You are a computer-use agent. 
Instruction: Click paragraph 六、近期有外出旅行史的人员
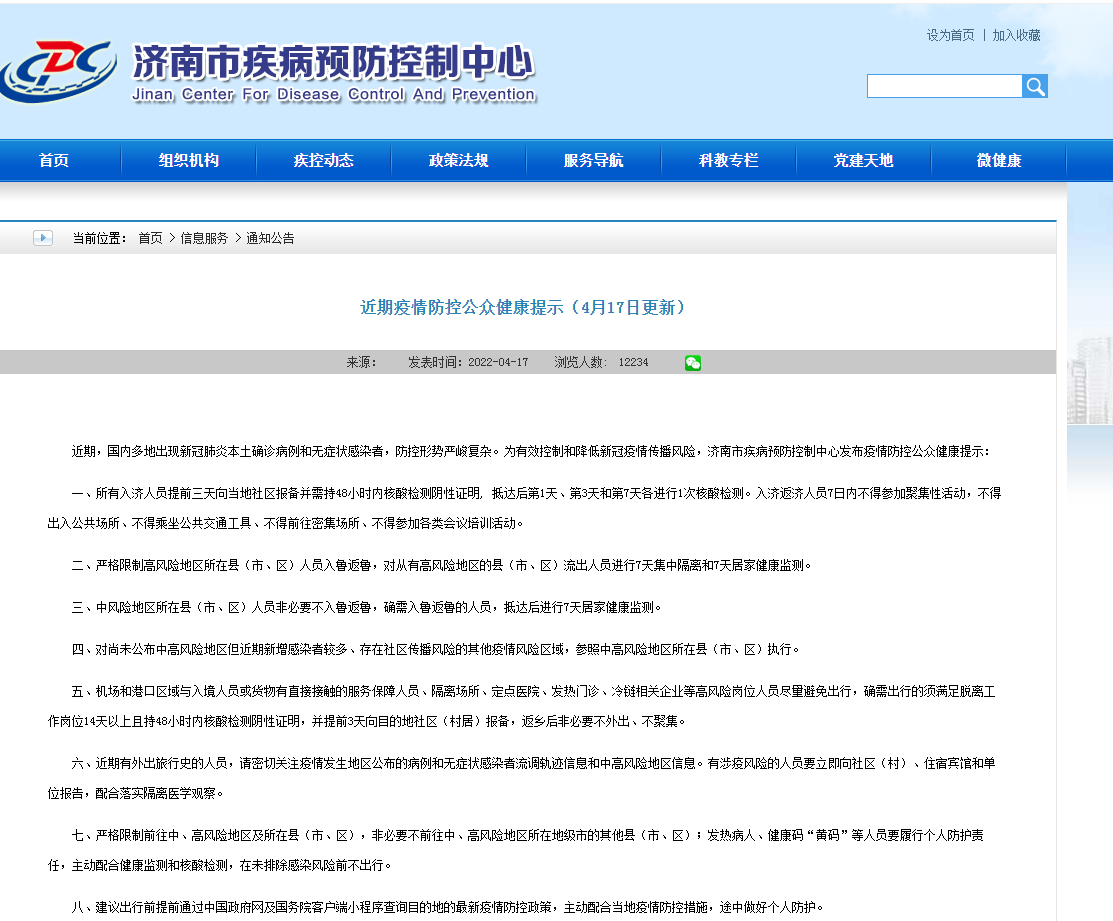pyautogui.click(x=522, y=778)
